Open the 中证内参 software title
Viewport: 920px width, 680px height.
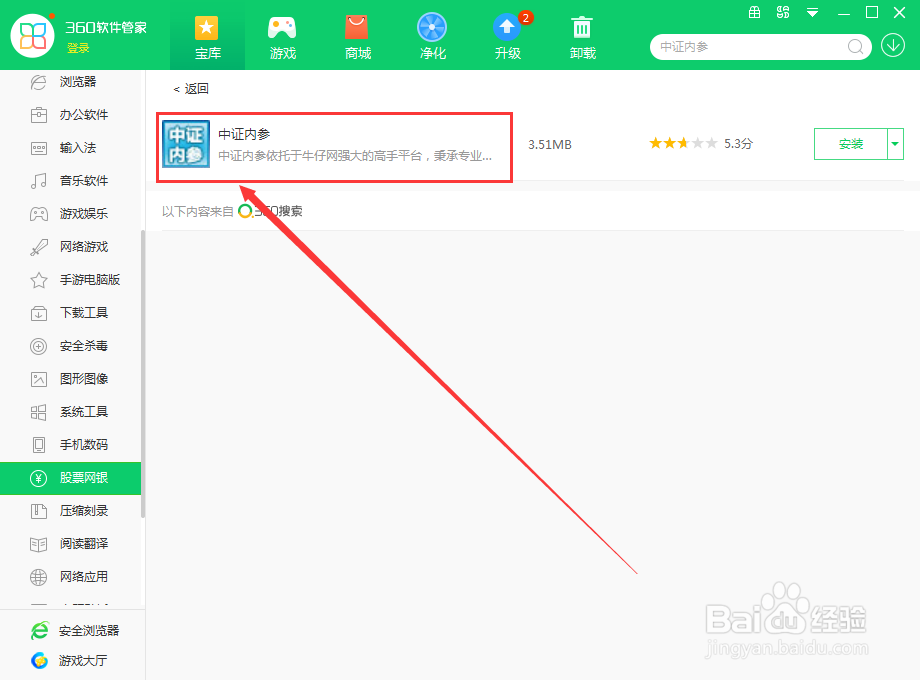tap(244, 134)
